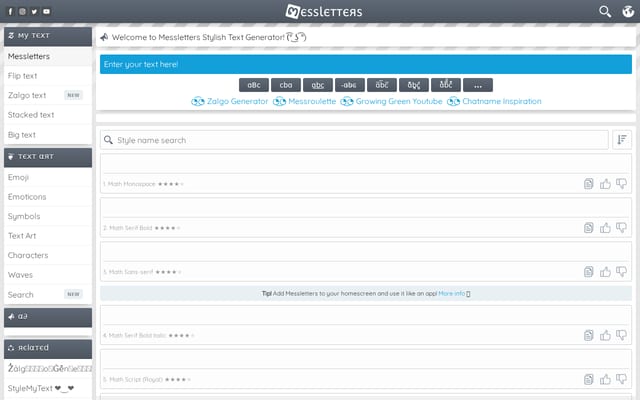Toggle the abc below-diacritics button

[x=414, y=85]
